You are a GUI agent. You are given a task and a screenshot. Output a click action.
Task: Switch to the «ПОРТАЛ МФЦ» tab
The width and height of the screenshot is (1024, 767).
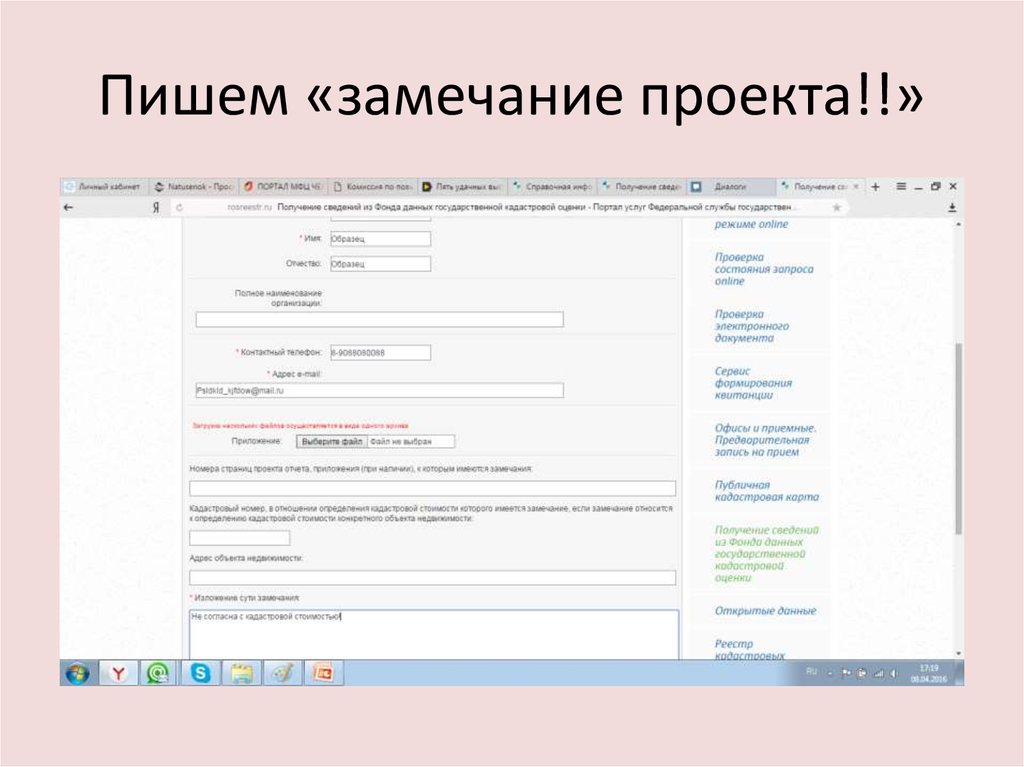pyautogui.click(x=284, y=186)
